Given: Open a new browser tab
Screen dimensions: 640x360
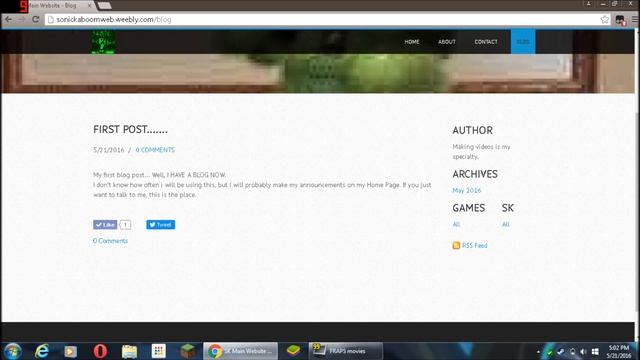Looking at the screenshot, I should pos(104,5).
